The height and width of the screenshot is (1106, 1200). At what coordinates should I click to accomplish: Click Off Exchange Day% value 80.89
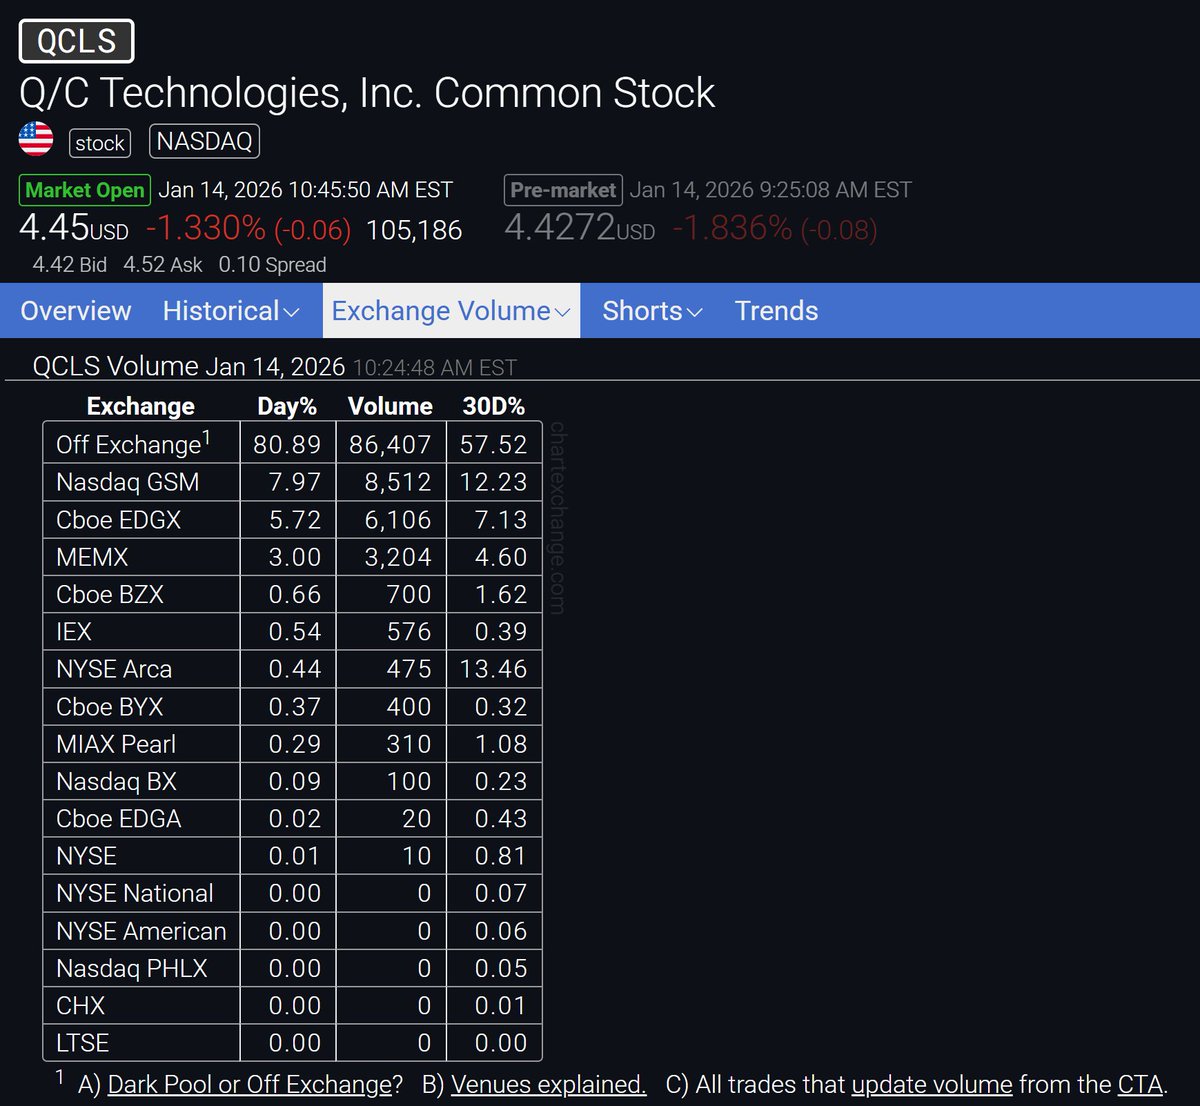[x=287, y=445]
